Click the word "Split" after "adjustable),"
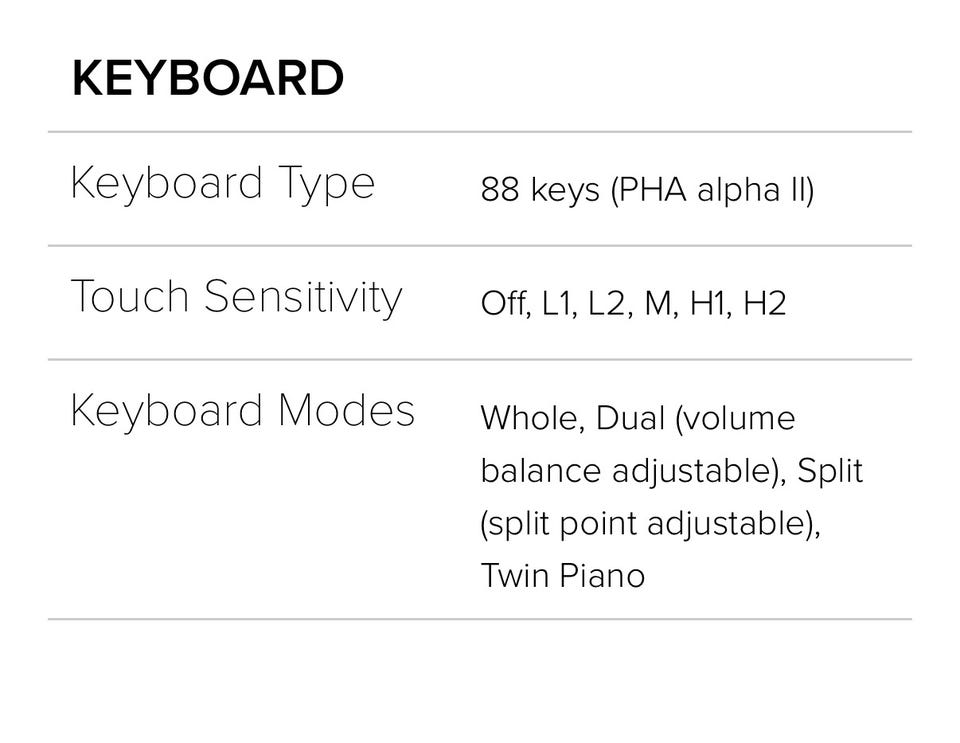The image size is (960, 743). [x=830, y=471]
